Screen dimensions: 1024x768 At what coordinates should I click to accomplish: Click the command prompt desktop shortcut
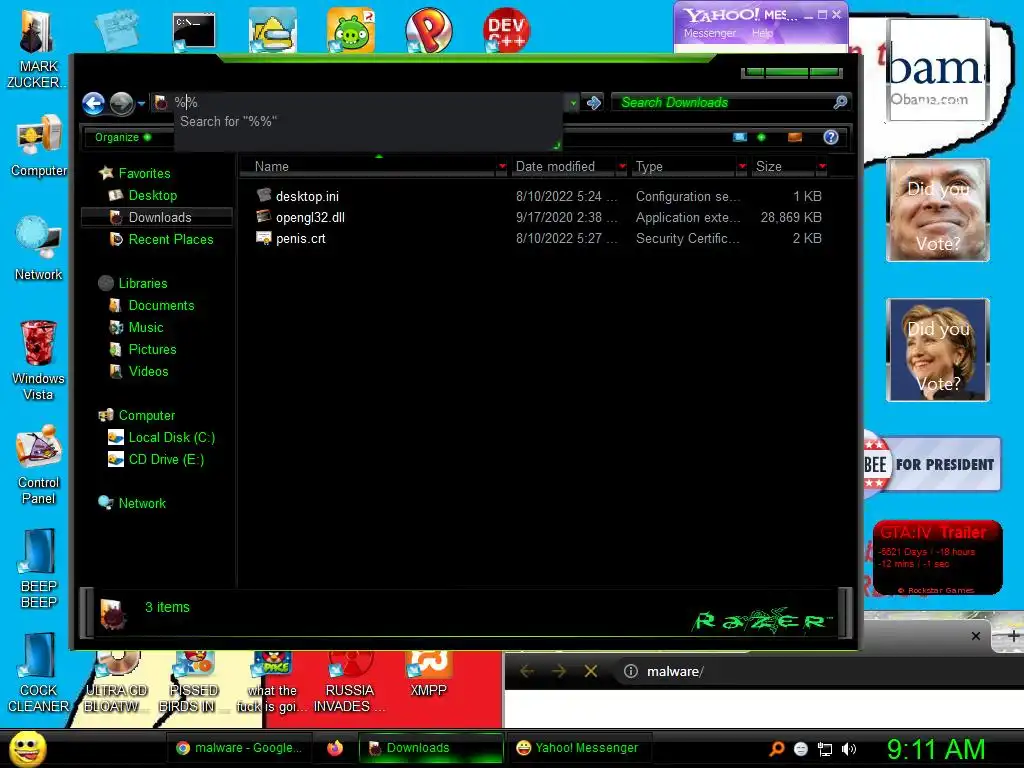(x=194, y=31)
